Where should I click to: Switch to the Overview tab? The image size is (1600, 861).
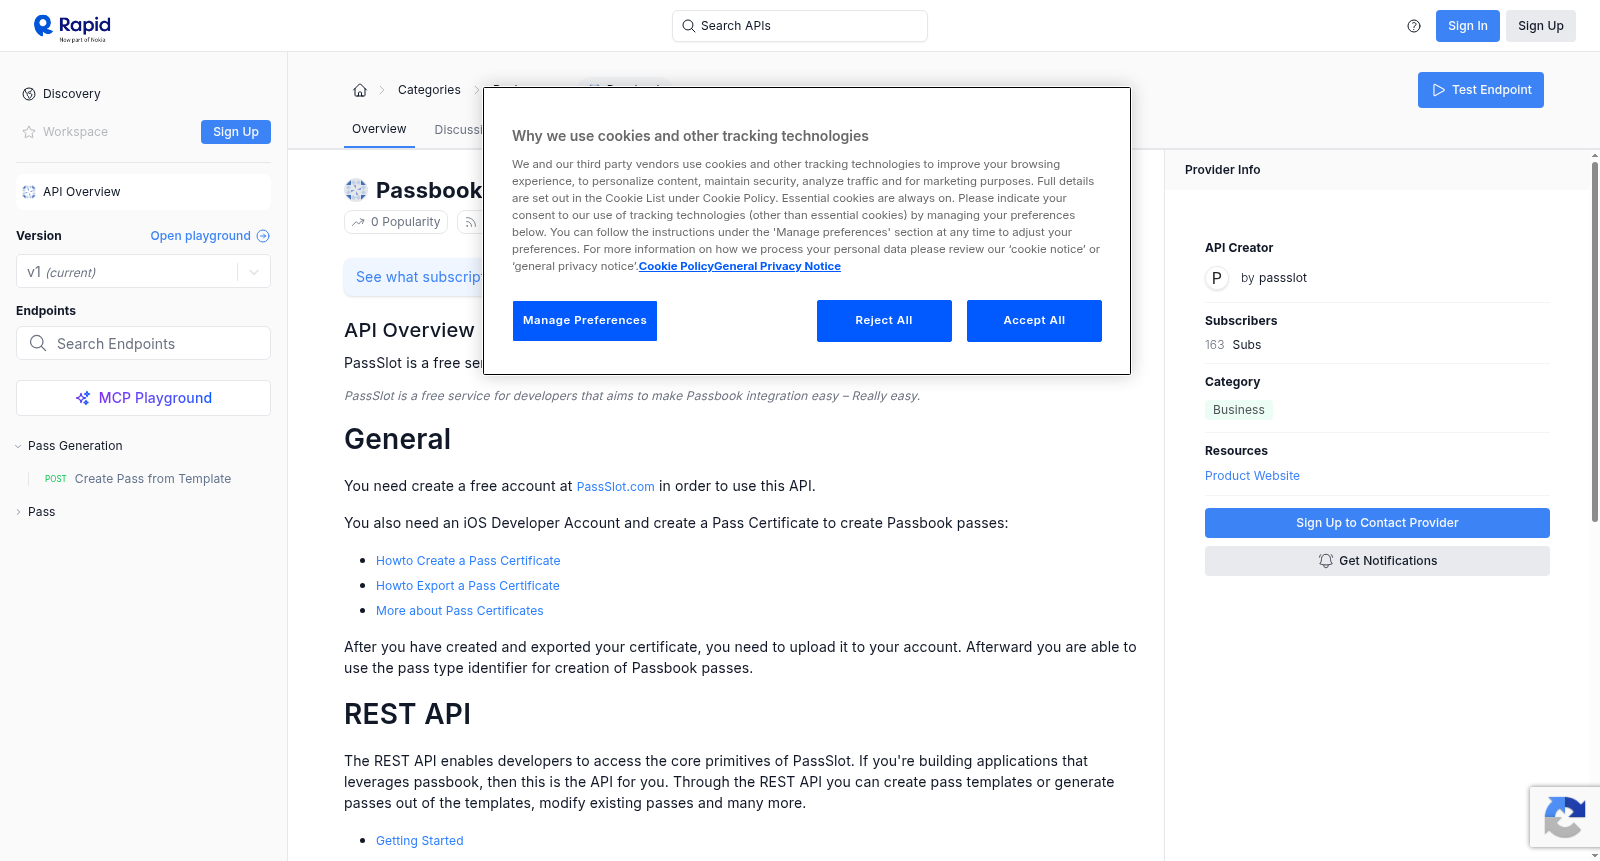(x=379, y=129)
